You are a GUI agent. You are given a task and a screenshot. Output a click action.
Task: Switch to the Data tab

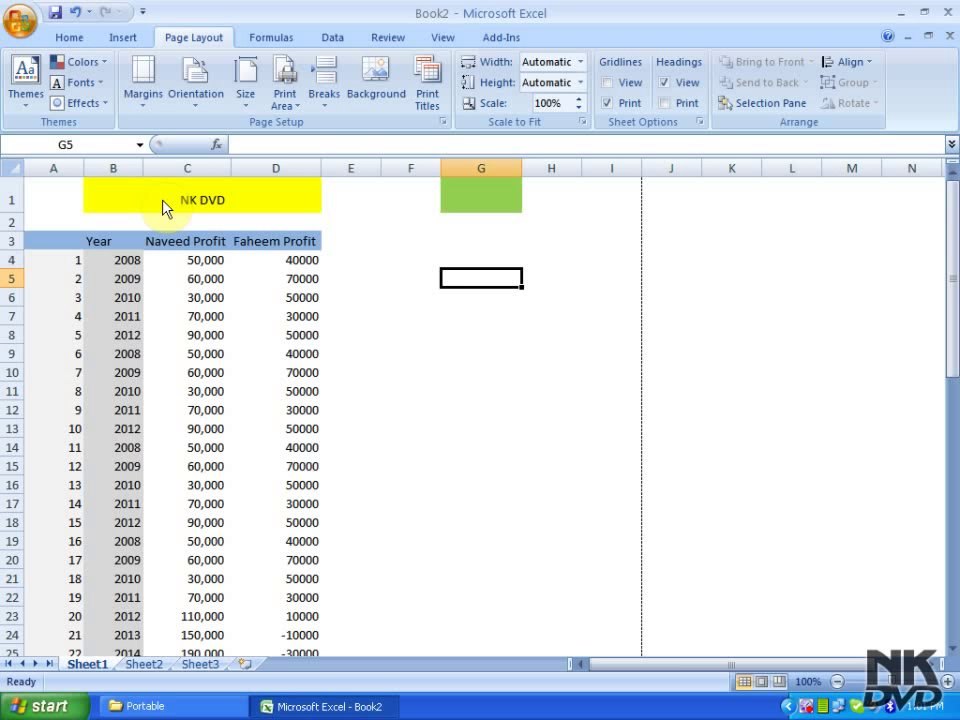coord(332,37)
